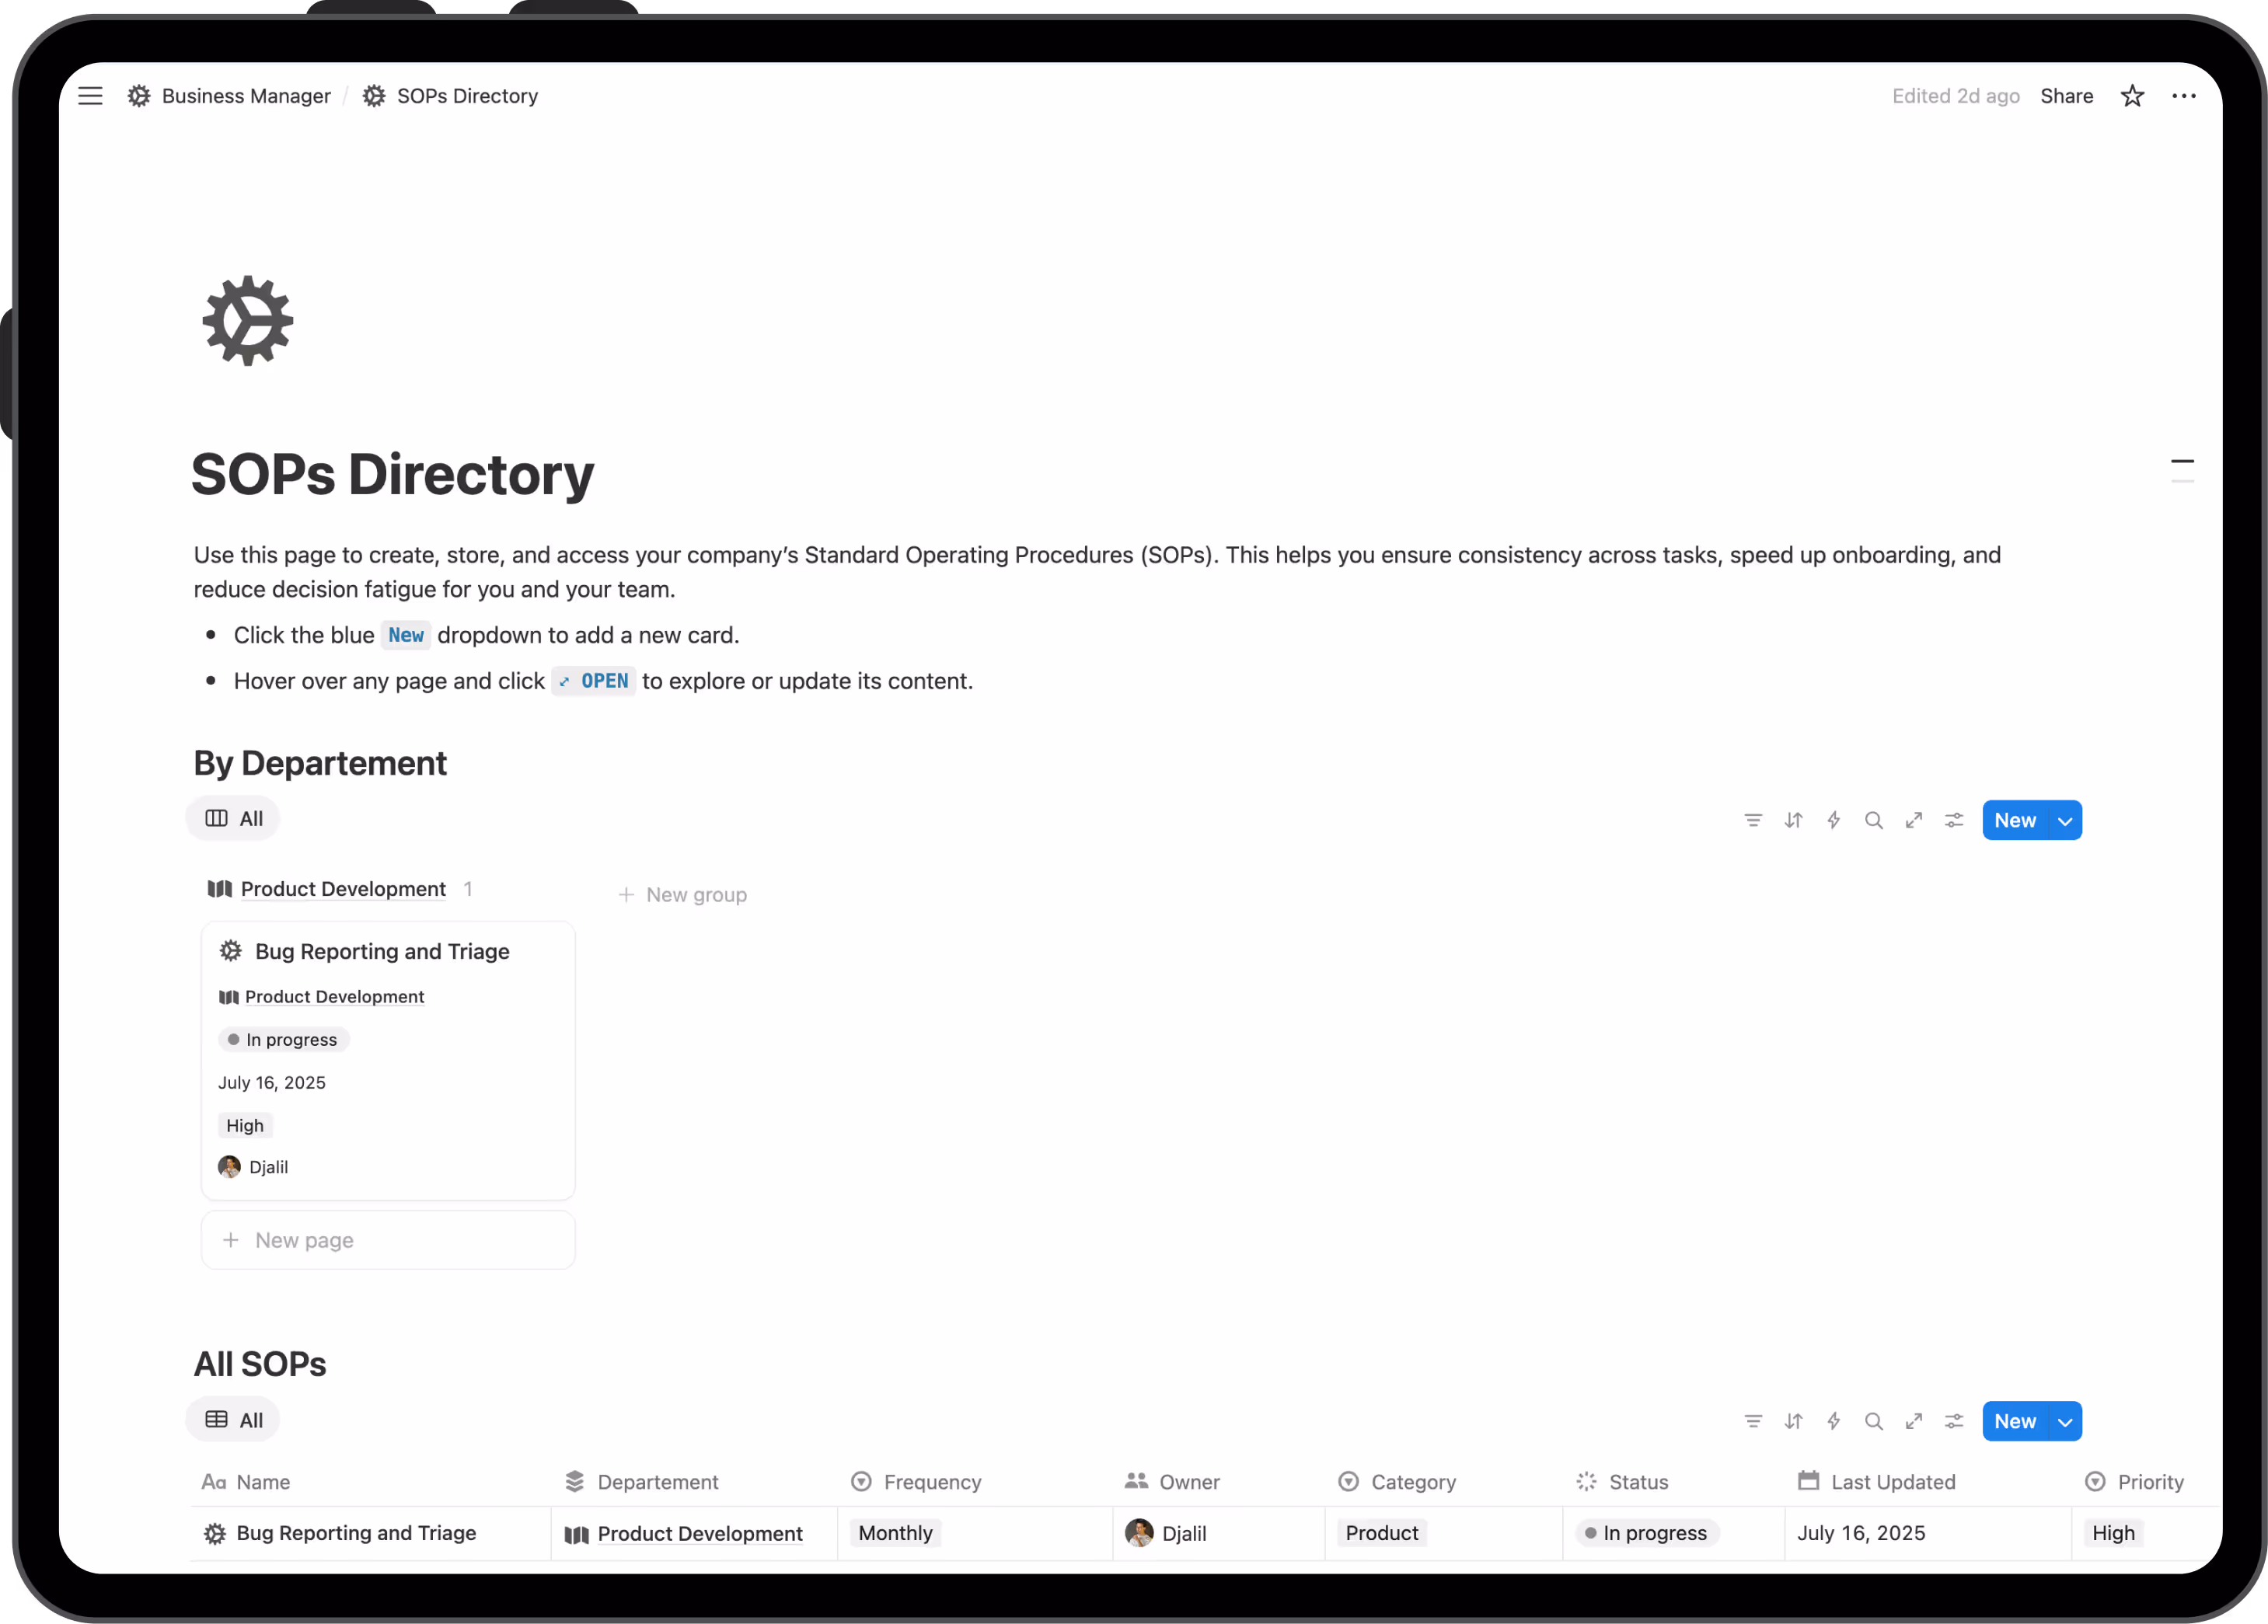
Task: Open Bug Reporting and Triage table row
Action: tap(356, 1533)
